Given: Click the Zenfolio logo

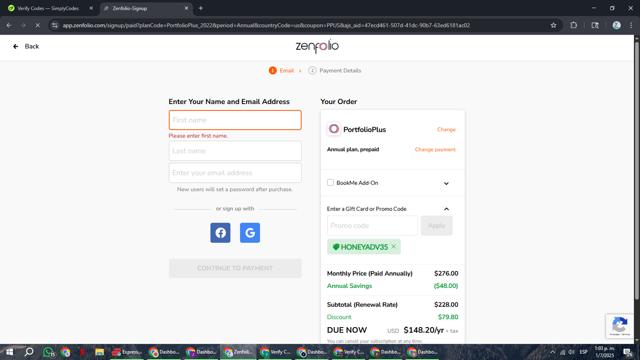Looking at the screenshot, I should [x=317, y=47].
